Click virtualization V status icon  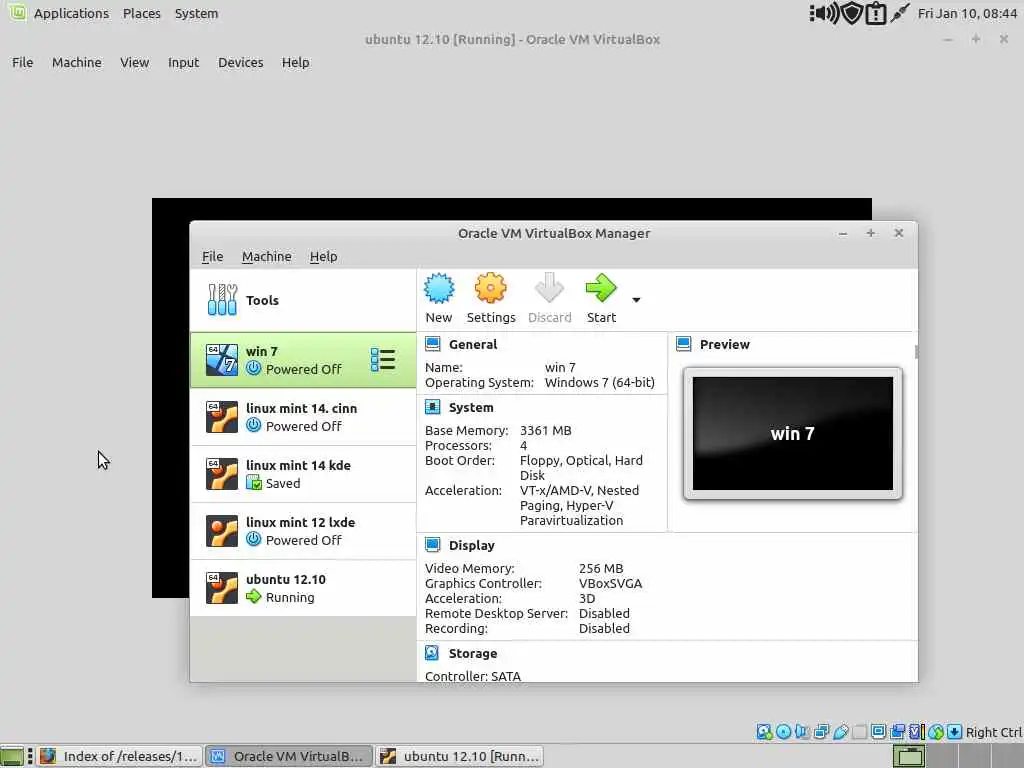[x=916, y=732]
